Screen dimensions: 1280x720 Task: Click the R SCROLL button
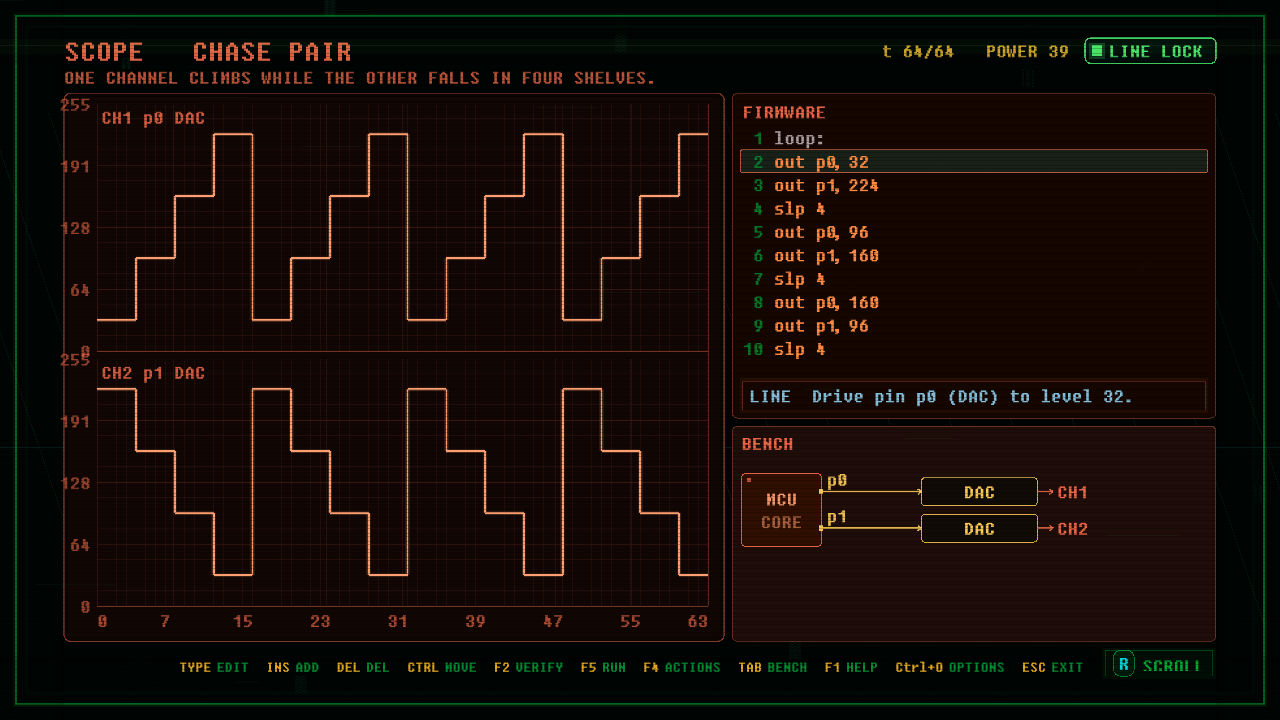click(x=1159, y=664)
